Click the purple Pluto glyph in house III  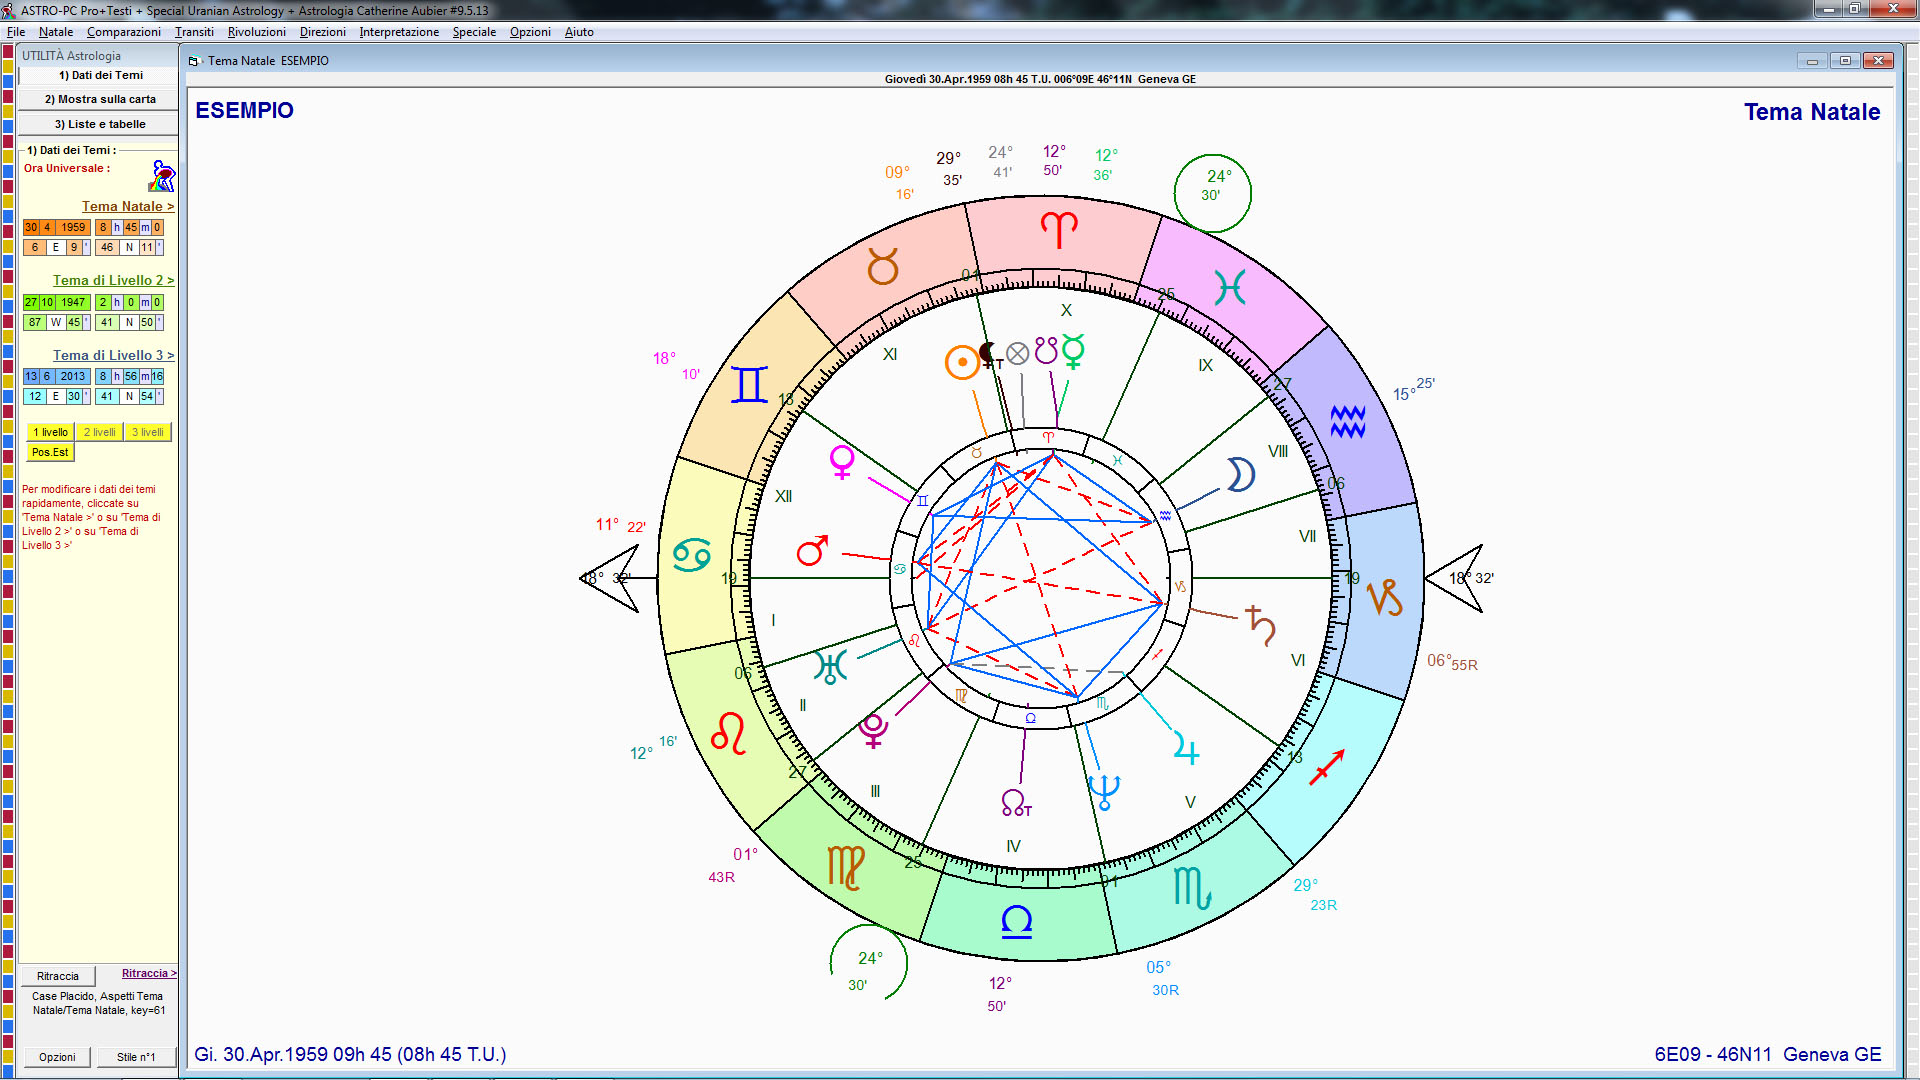point(873,730)
